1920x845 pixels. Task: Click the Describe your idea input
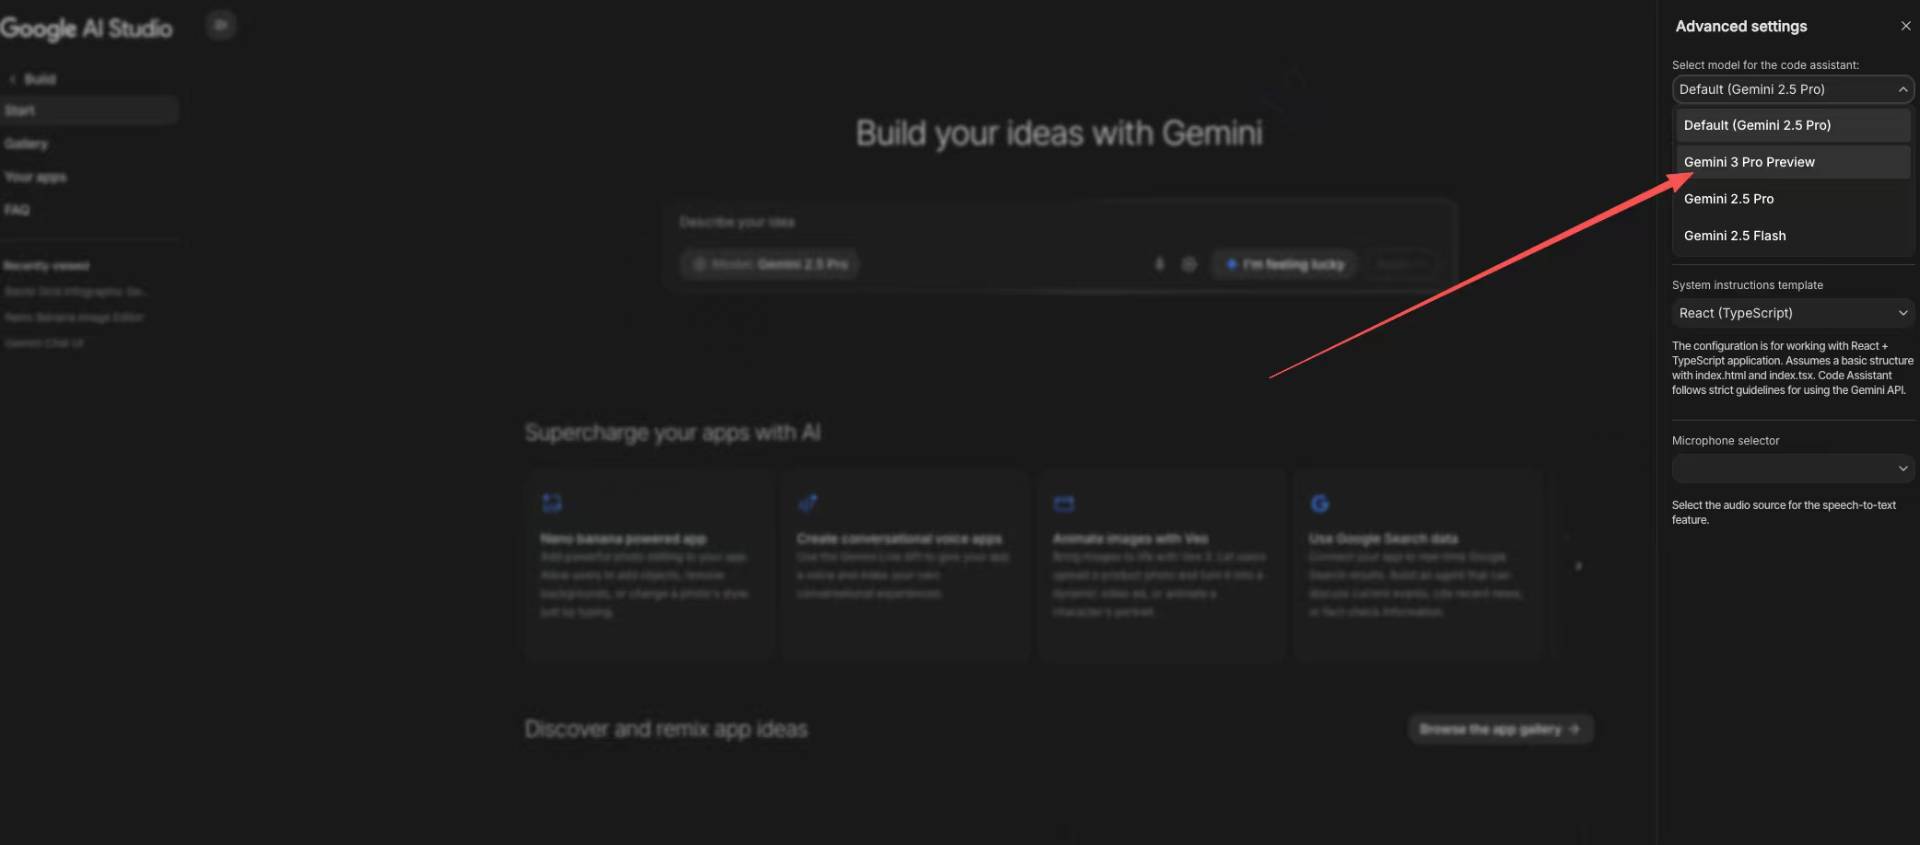pos(1058,222)
